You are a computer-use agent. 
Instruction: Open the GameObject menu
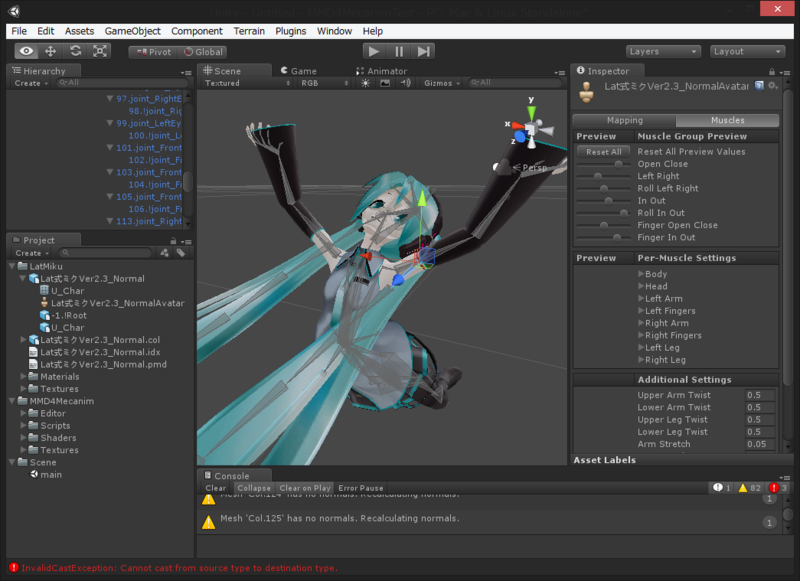(x=133, y=31)
